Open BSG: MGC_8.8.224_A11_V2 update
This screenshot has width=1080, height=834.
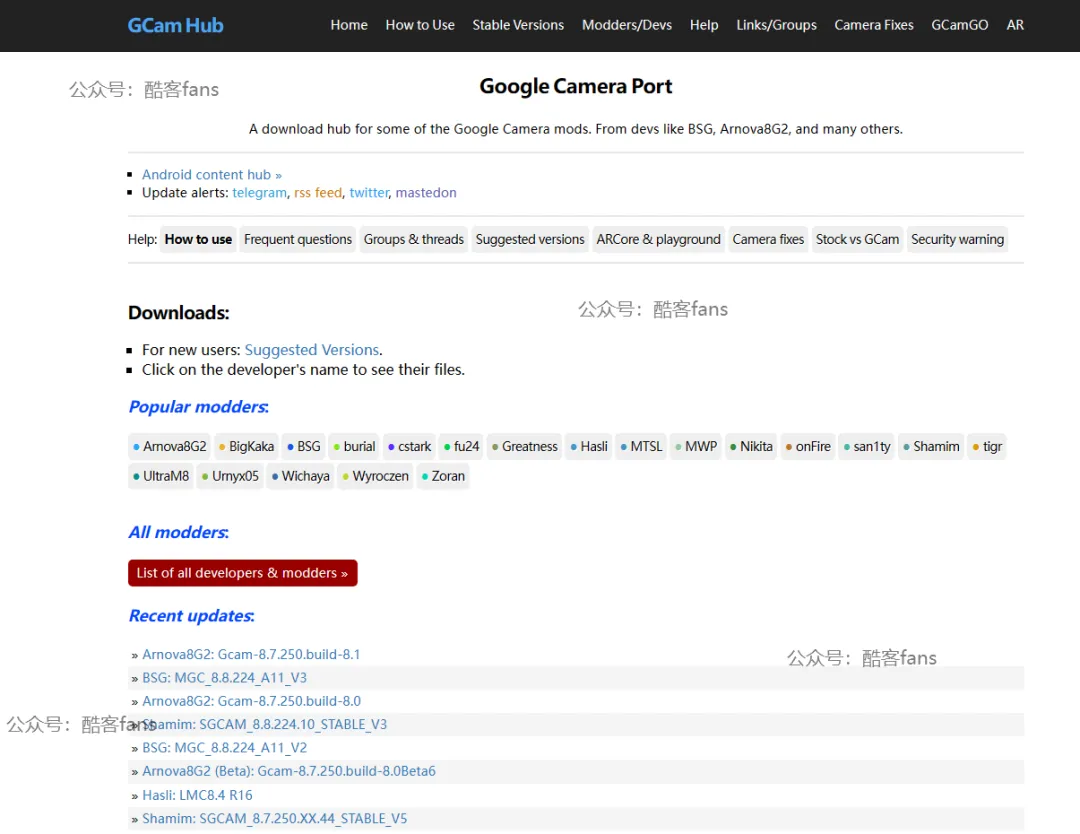coord(225,748)
